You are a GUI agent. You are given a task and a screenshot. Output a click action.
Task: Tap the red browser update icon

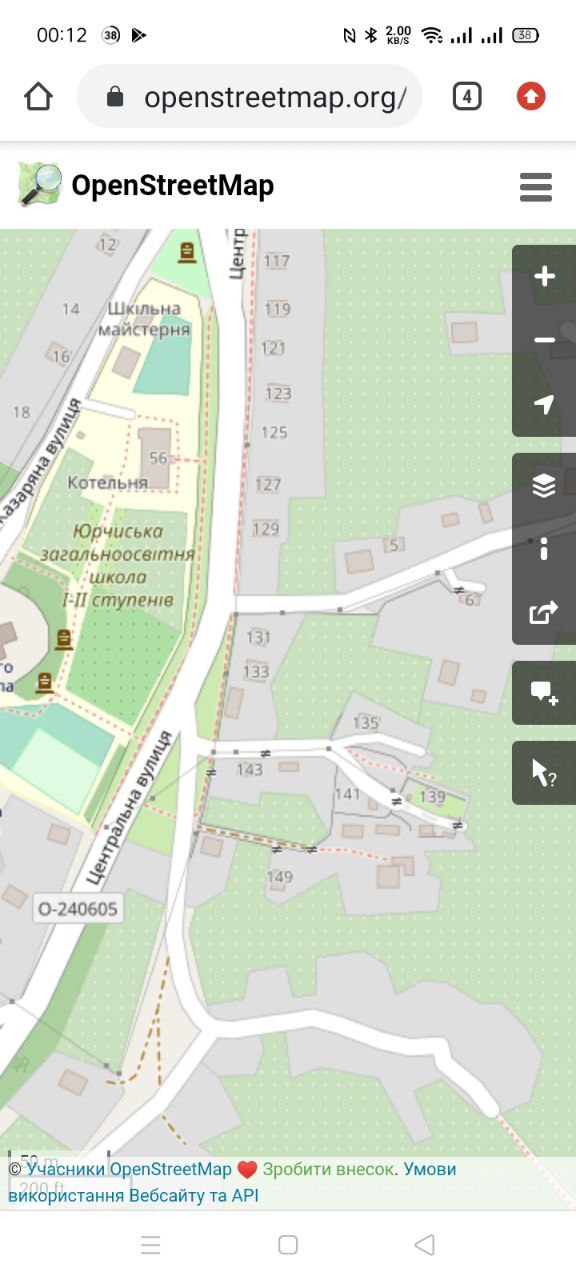pyautogui.click(x=531, y=96)
